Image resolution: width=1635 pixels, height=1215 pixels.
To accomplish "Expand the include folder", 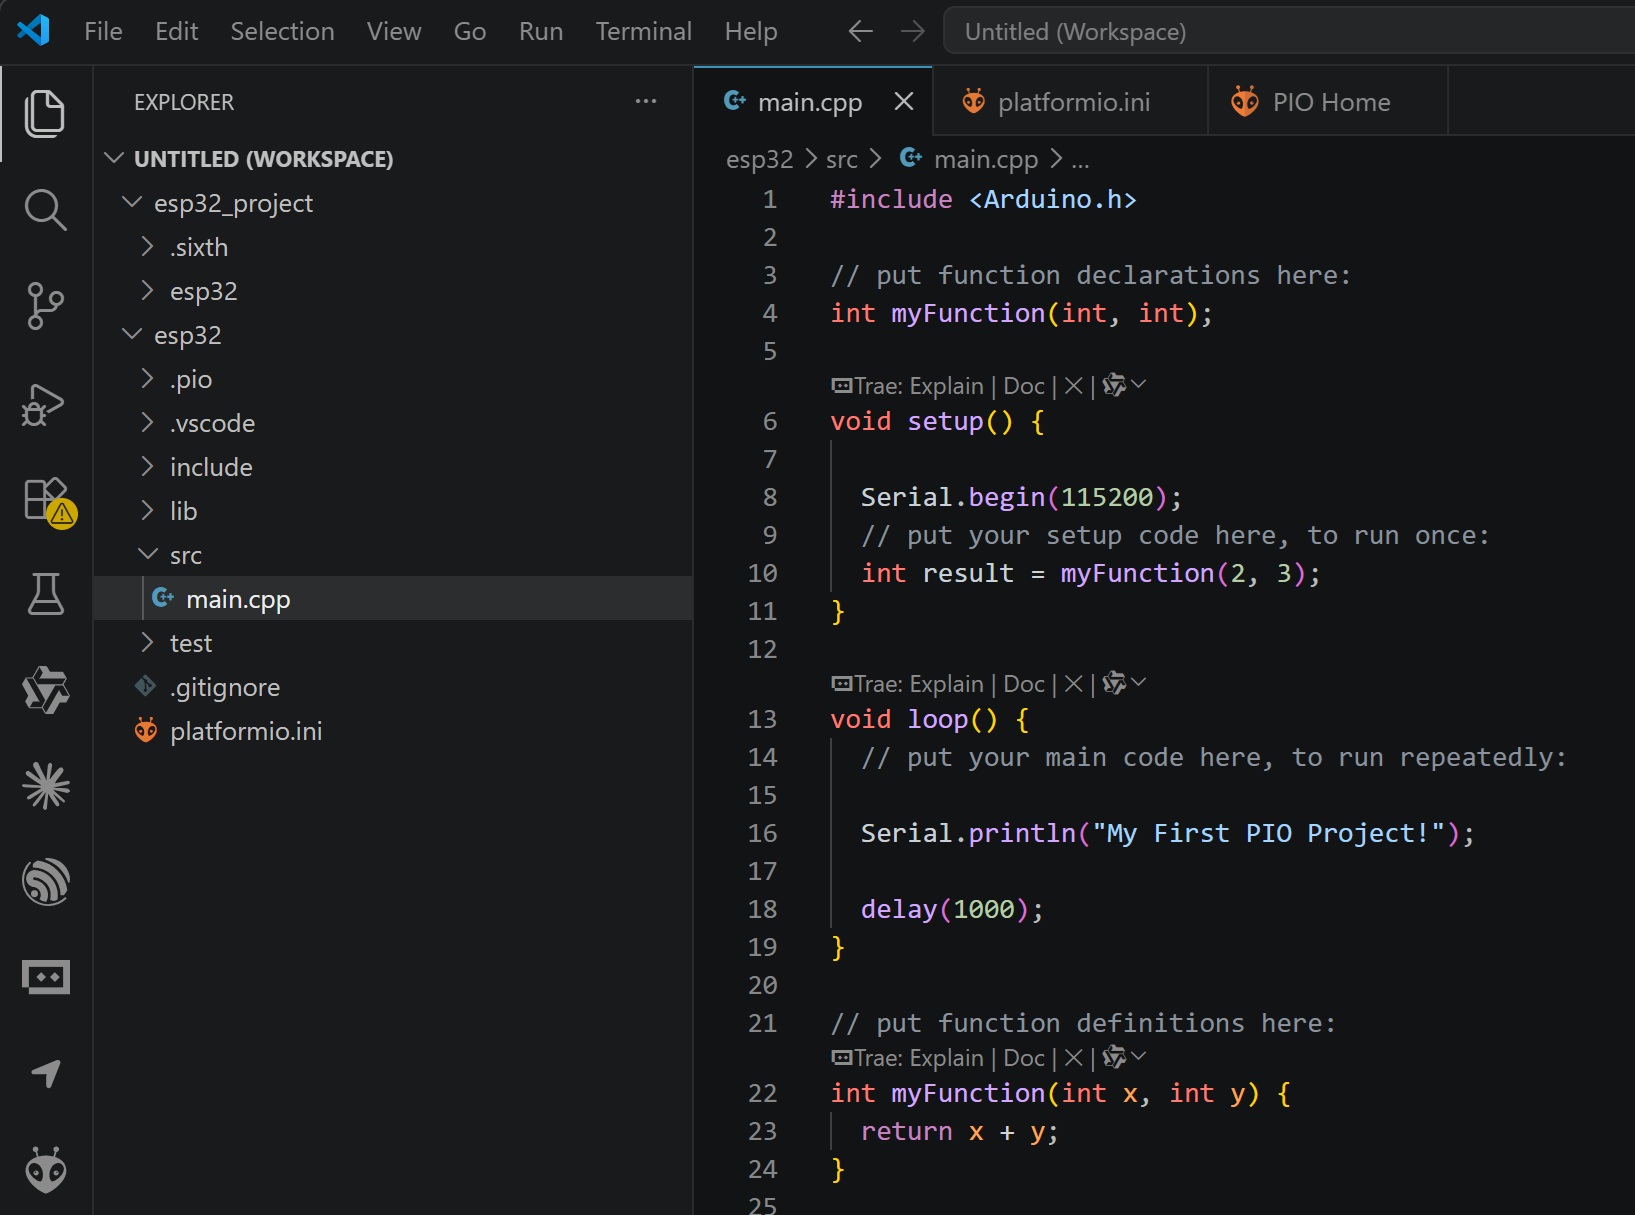I will tap(148, 467).
